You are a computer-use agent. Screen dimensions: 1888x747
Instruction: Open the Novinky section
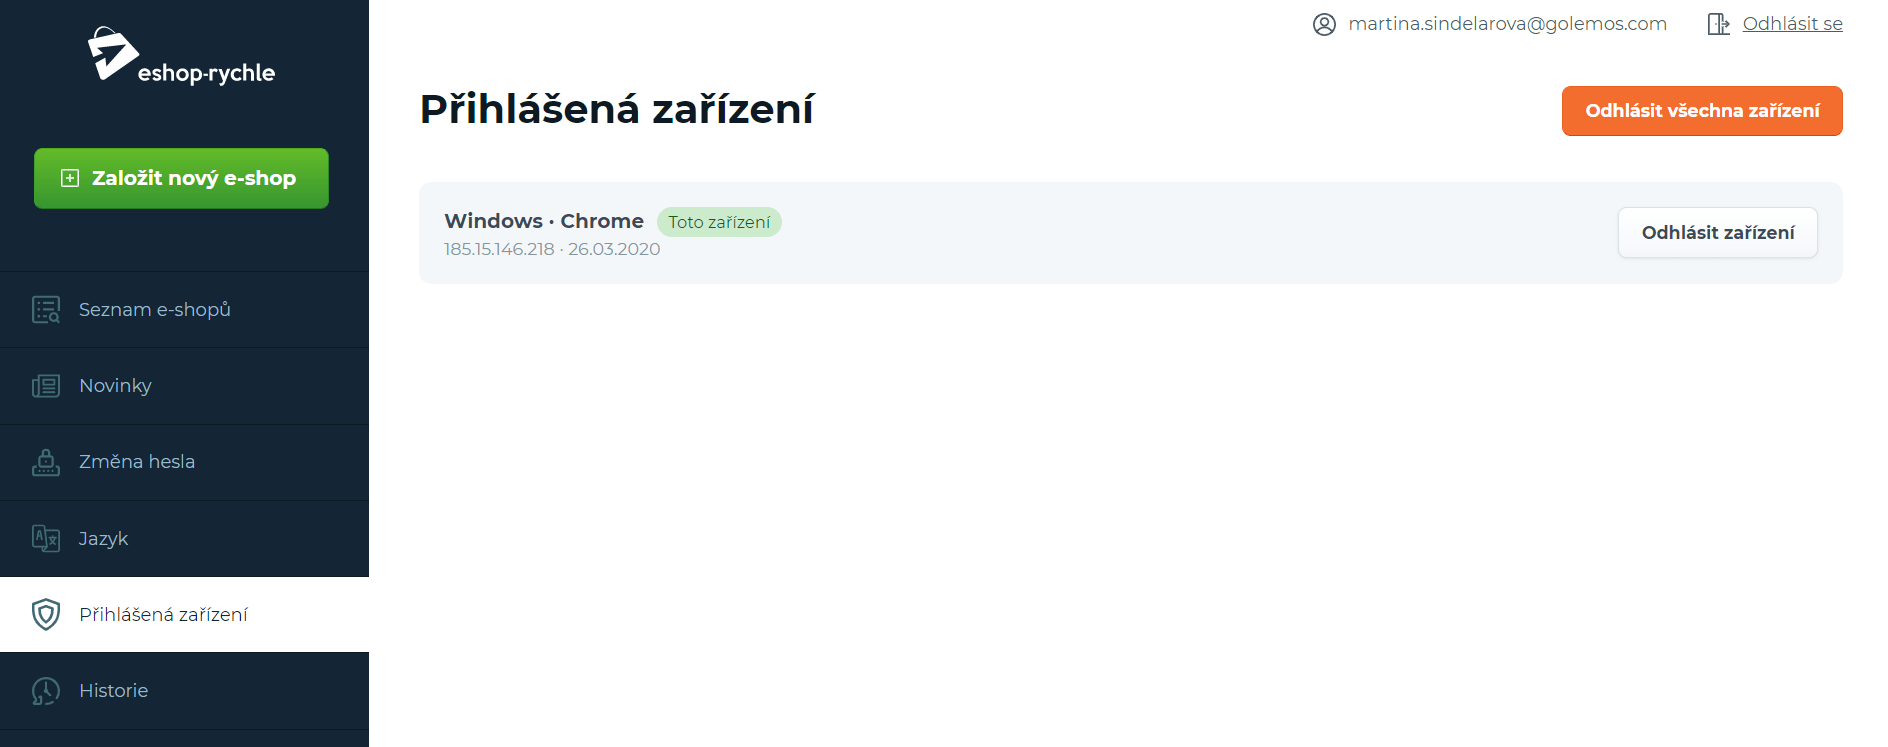pyautogui.click(x=184, y=386)
